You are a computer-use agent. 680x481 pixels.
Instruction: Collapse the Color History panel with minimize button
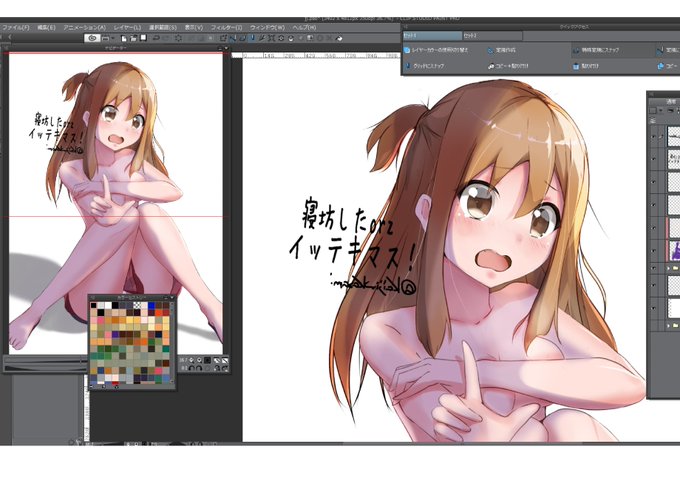(166, 298)
